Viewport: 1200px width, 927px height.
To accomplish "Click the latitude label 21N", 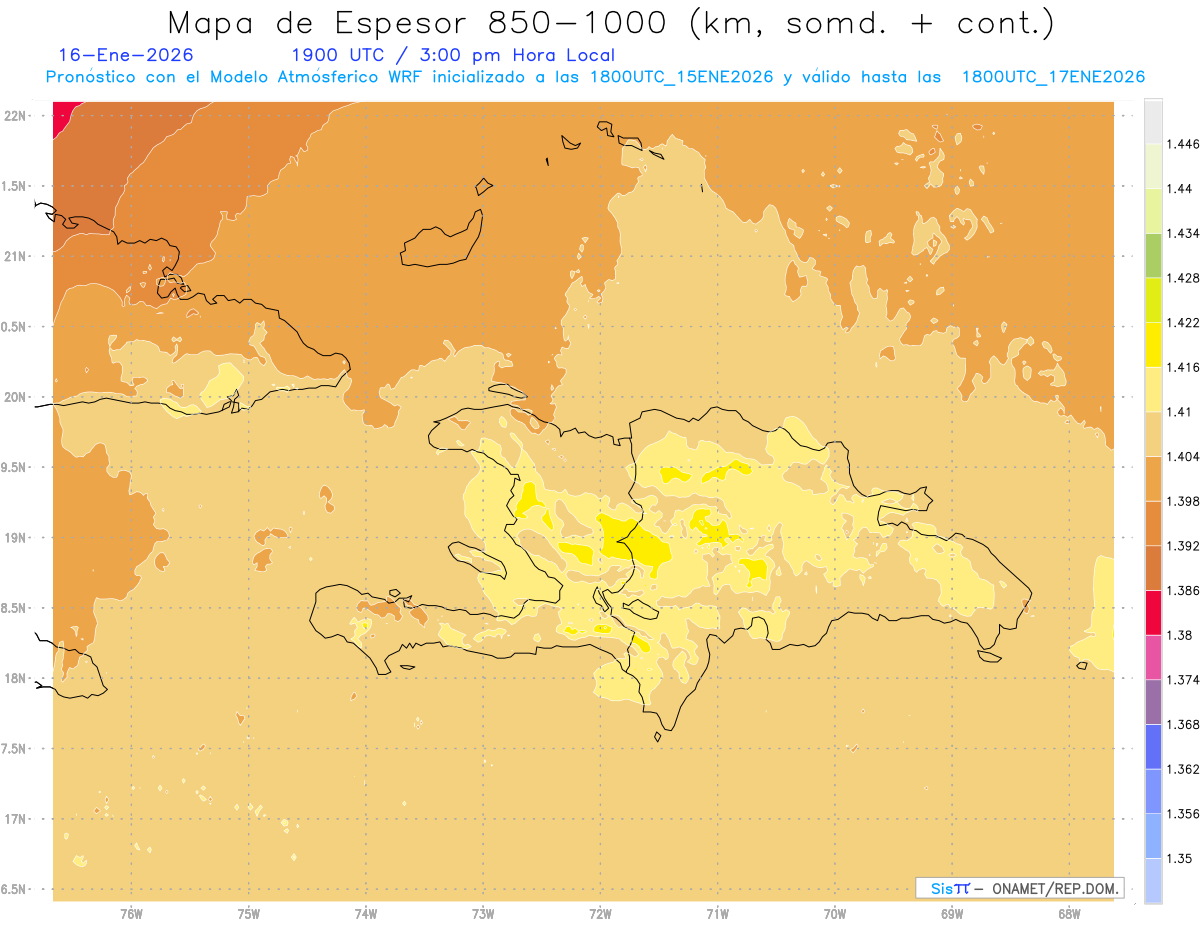I will tap(15, 256).
